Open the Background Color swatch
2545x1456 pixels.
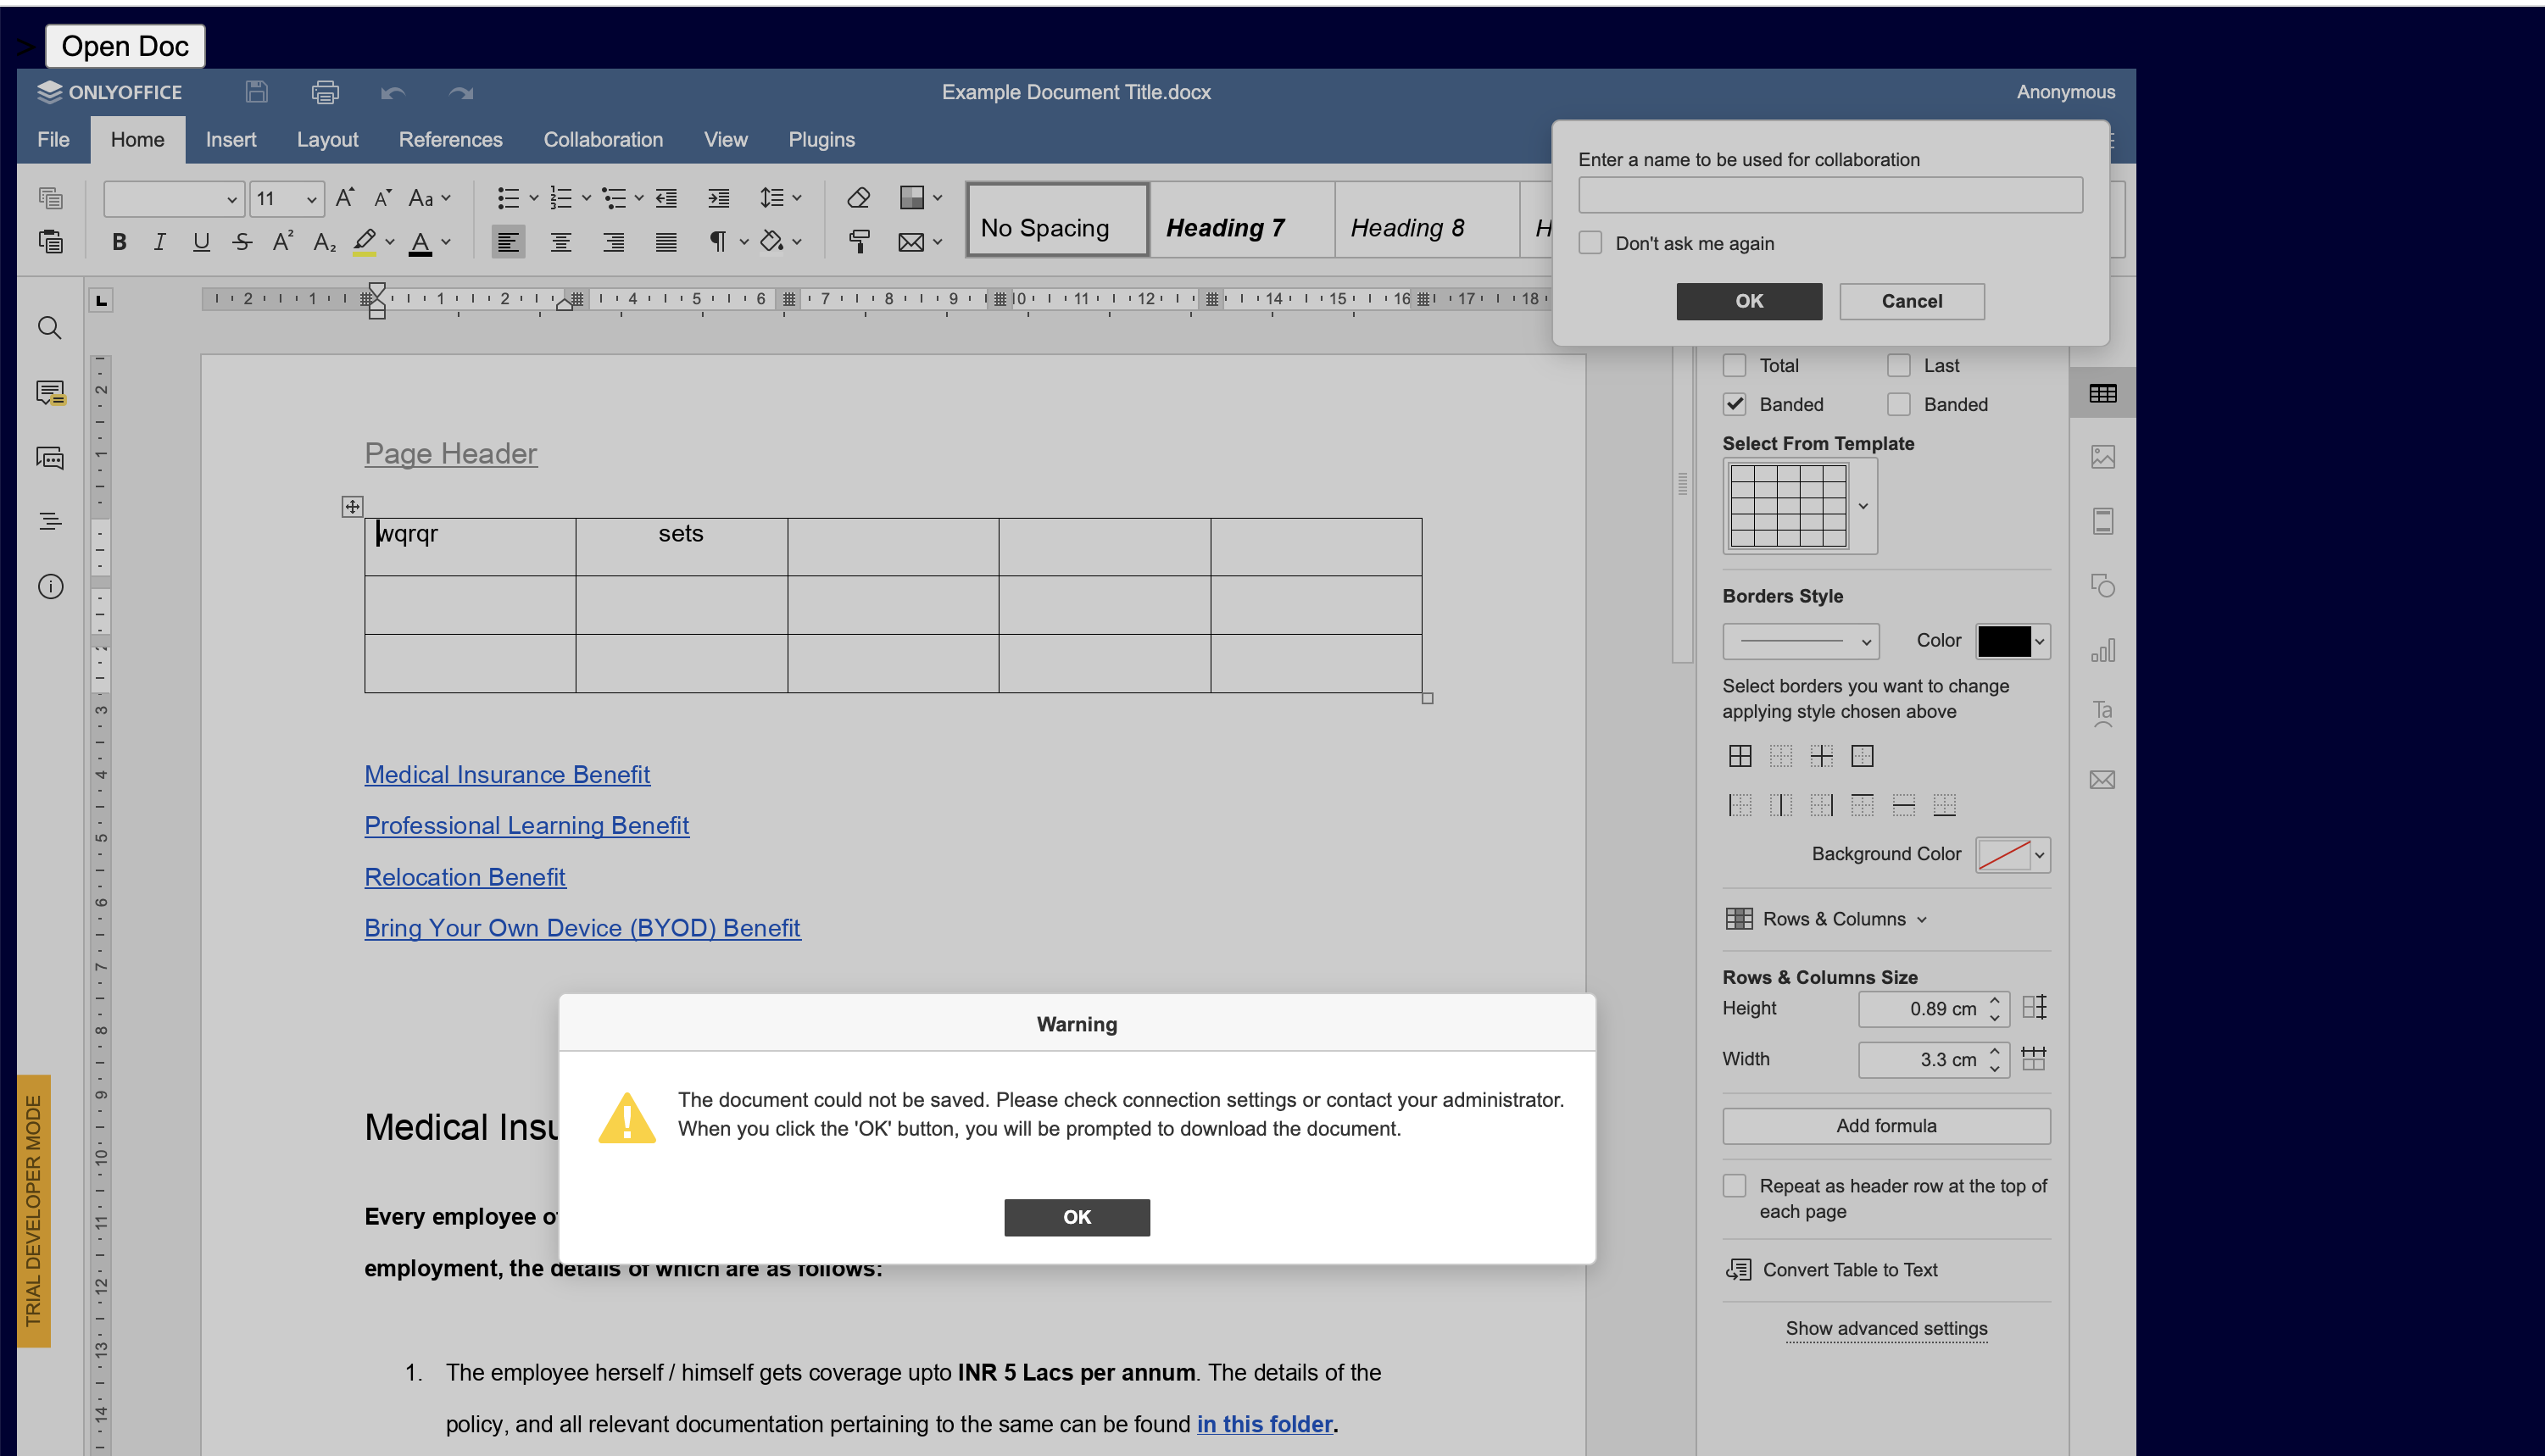click(2013, 855)
